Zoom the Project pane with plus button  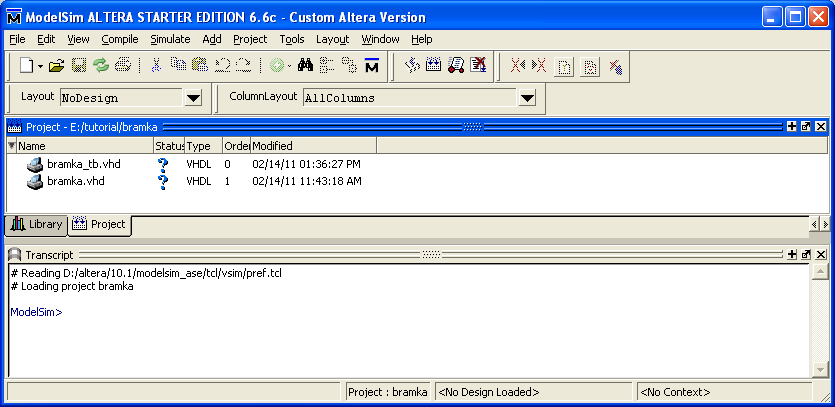[x=792, y=127]
